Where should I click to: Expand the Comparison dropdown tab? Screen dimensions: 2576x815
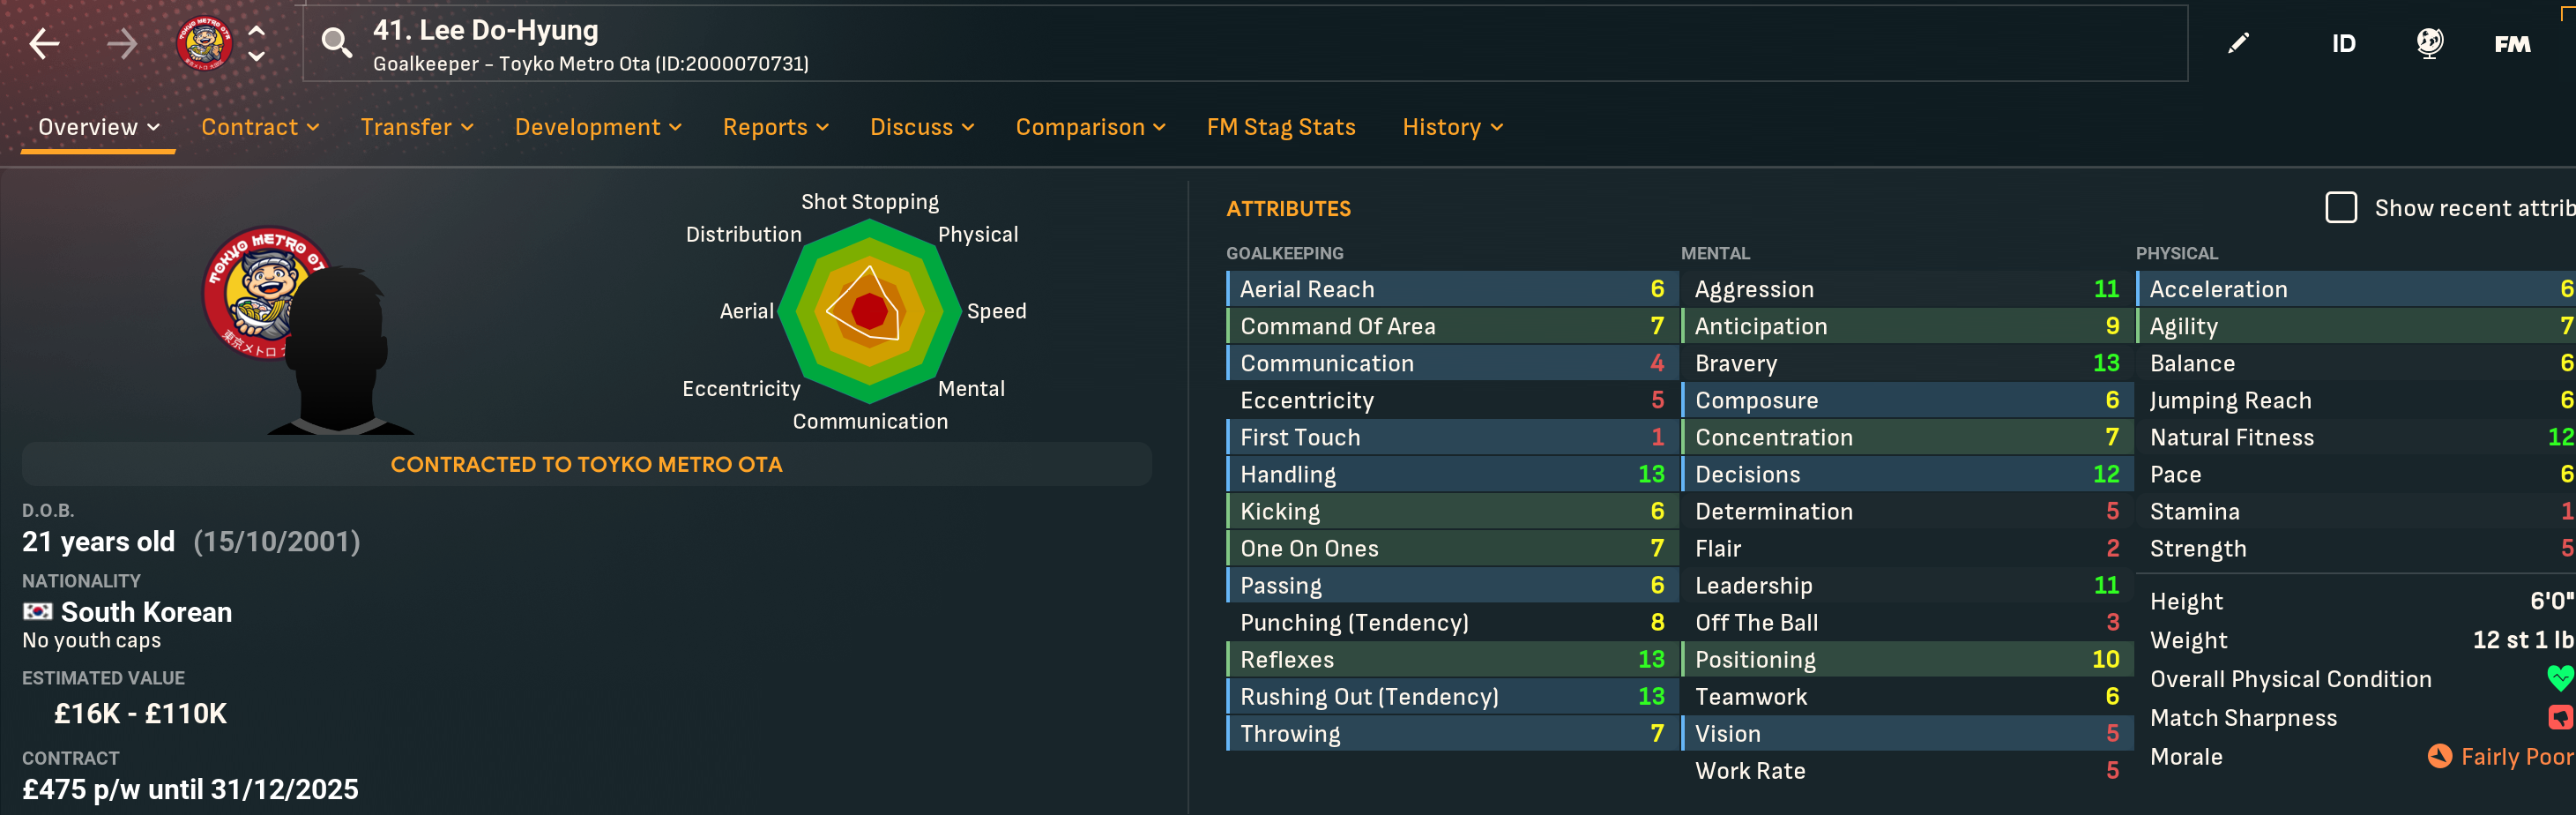click(1091, 127)
